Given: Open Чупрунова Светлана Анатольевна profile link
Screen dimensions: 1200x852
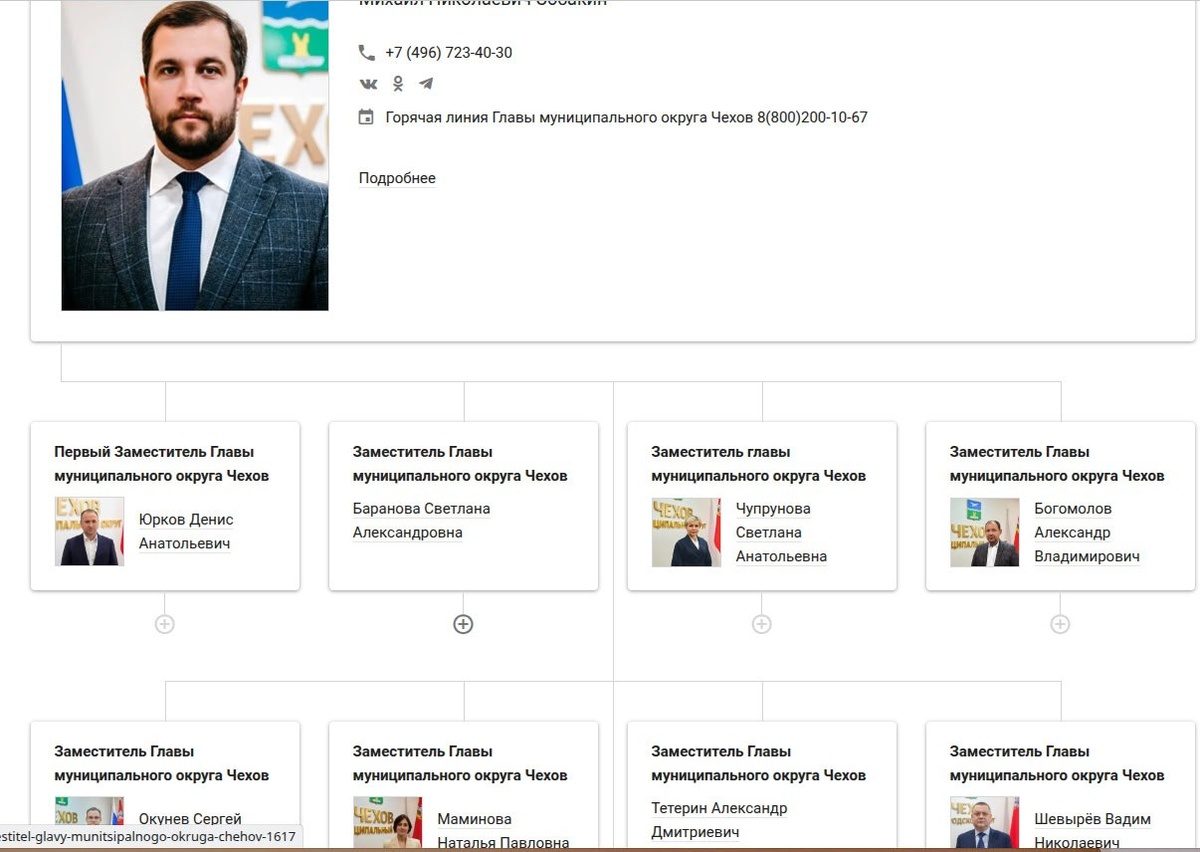Looking at the screenshot, I should [x=781, y=533].
